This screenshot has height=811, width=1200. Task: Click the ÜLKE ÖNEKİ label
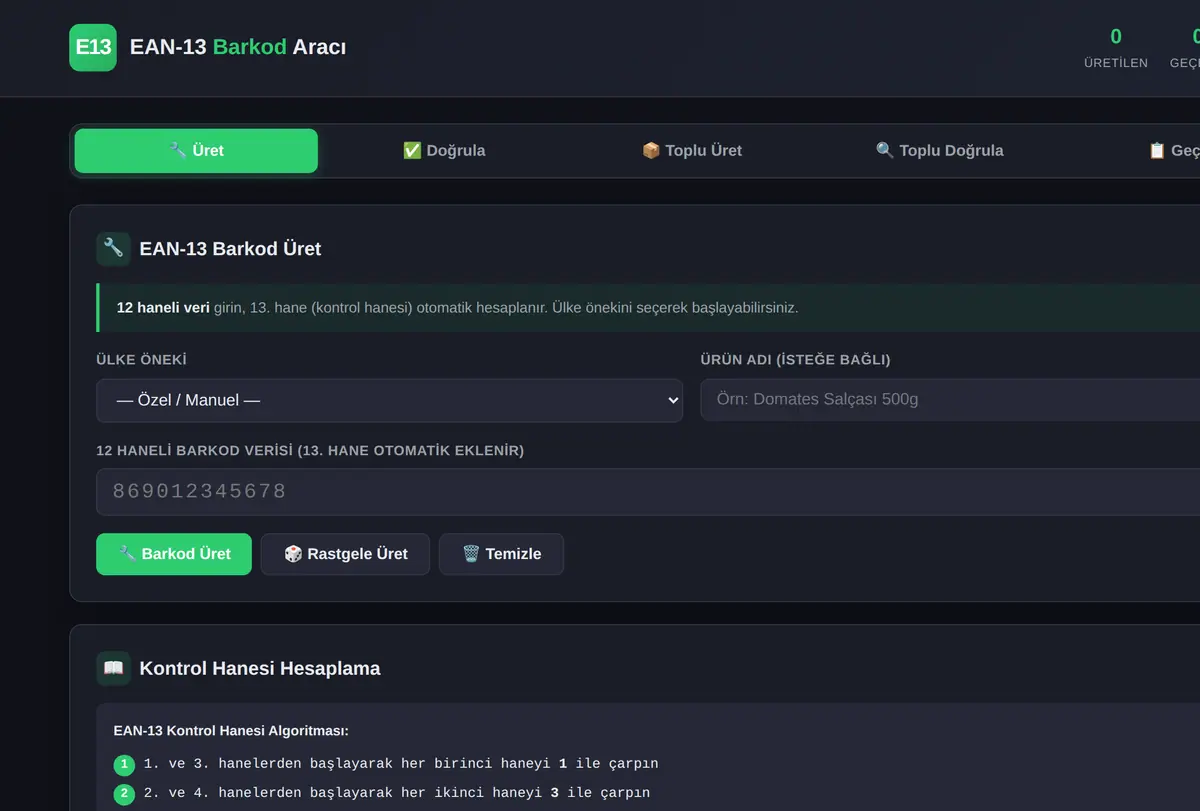tap(141, 360)
